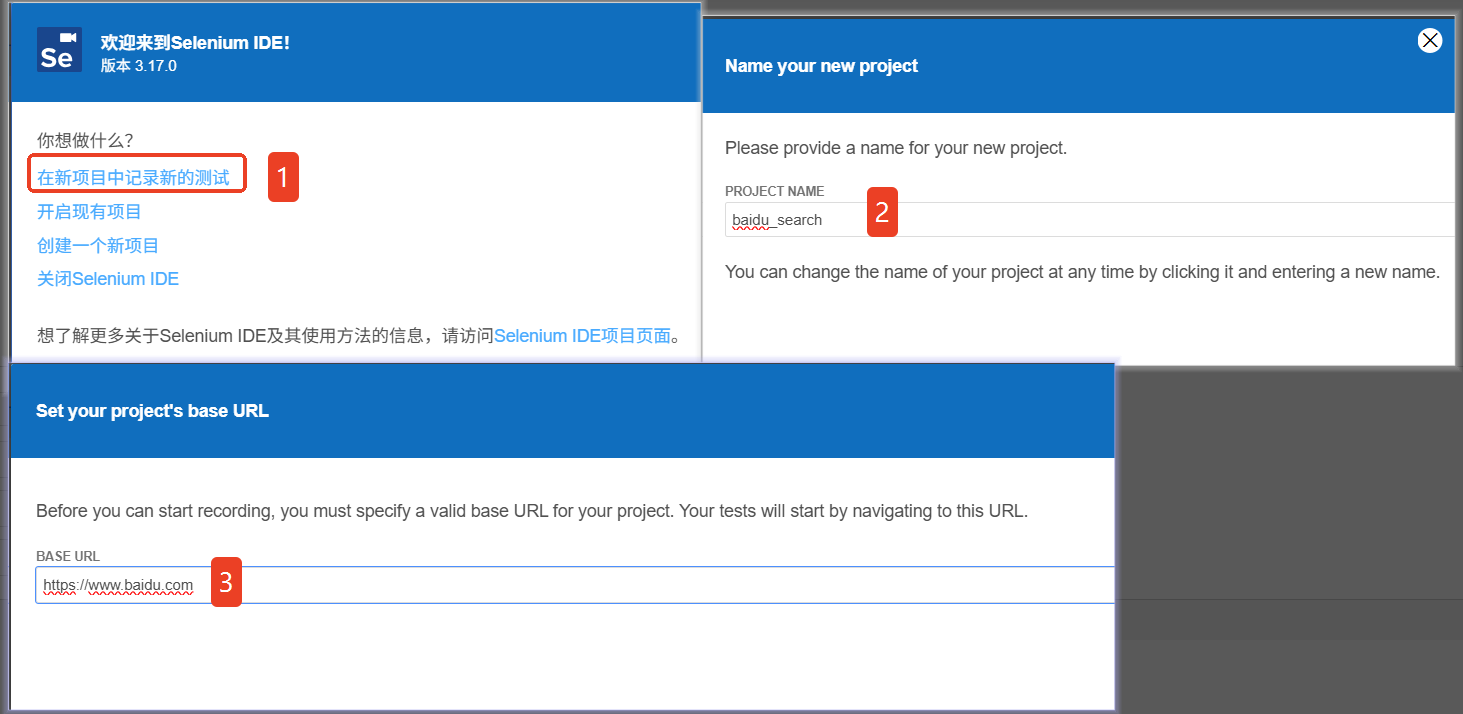1463x714 pixels.
Task: Open the 'Selenium IDE项目页面' link
Action: 582,336
